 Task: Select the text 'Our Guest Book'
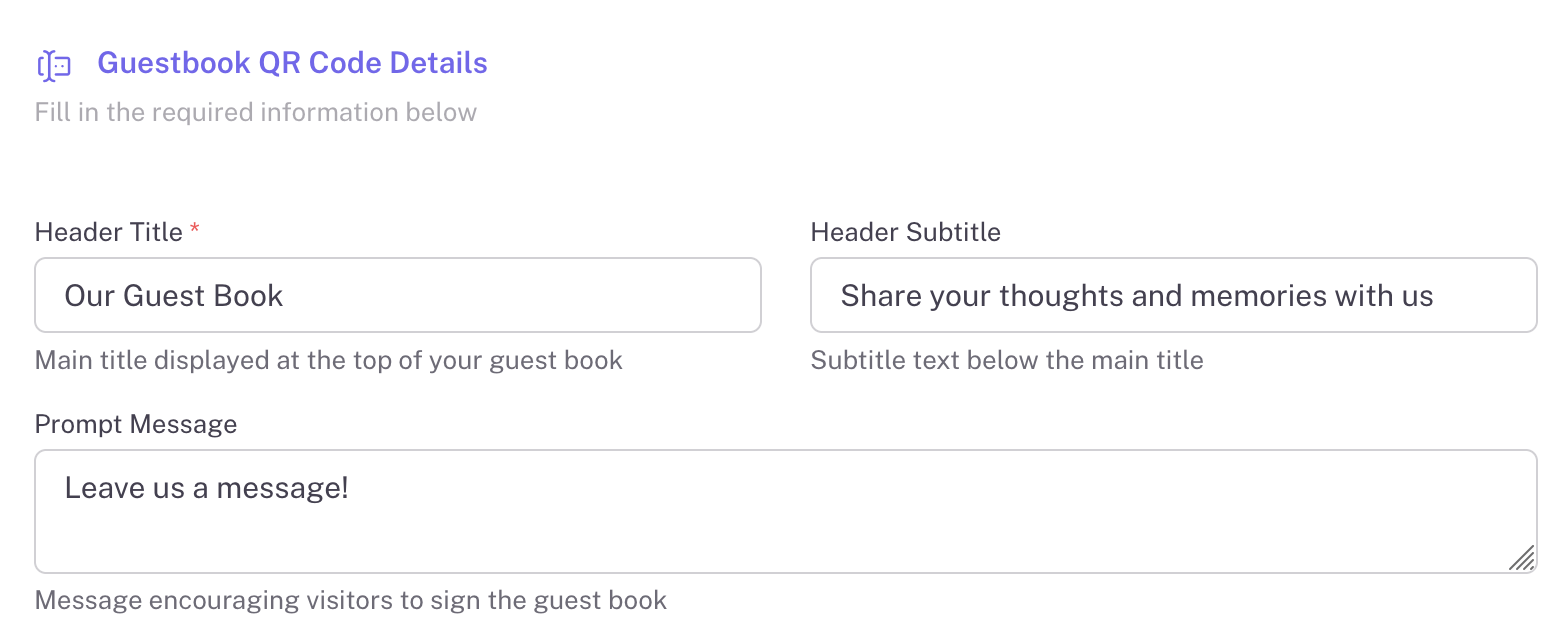click(x=173, y=295)
